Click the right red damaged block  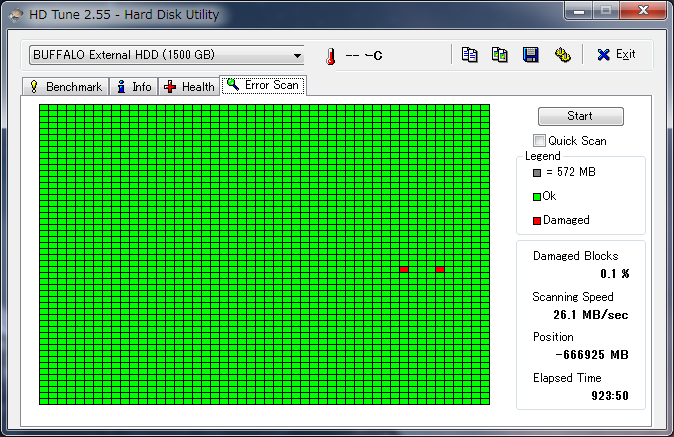(440, 269)
